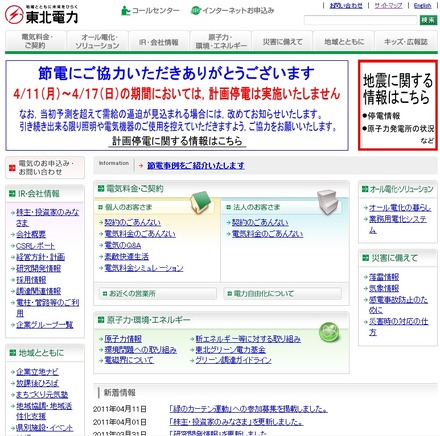Viewport: 440px width, 436px height.
Task: Open the 採用情報 link
Action: (x=31, y=280)
